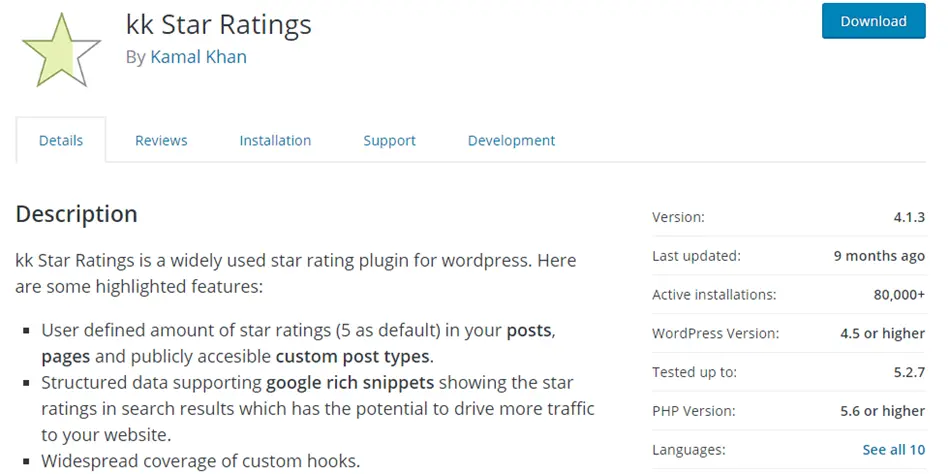Download the kk Star Ratings plugin
This screenshot has height=474, width=950.
point(874,21)
